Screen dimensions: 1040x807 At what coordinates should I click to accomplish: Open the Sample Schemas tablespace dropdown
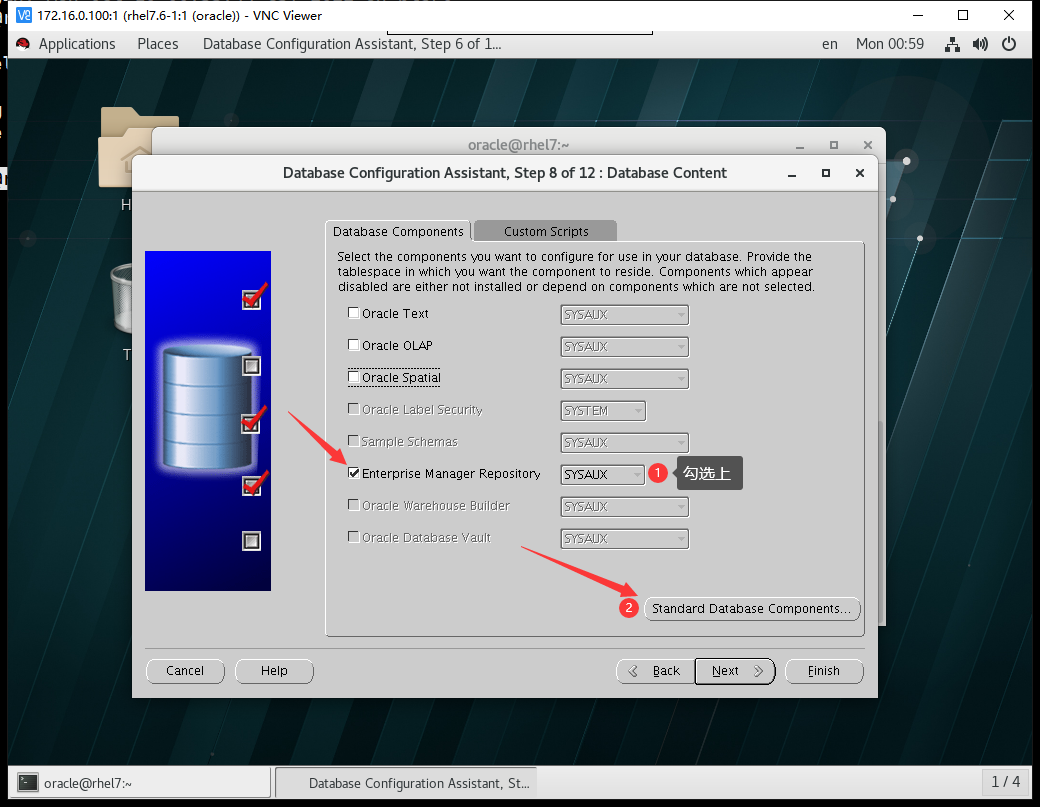click(x=624, y=442)
